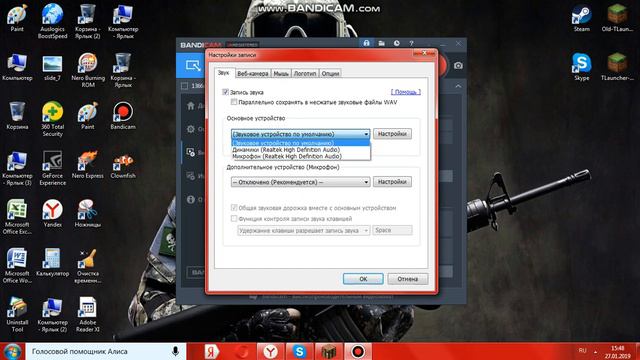Launch Nero Express shortcut
Viewport: 640px width, 360px height.
(88, 164)
